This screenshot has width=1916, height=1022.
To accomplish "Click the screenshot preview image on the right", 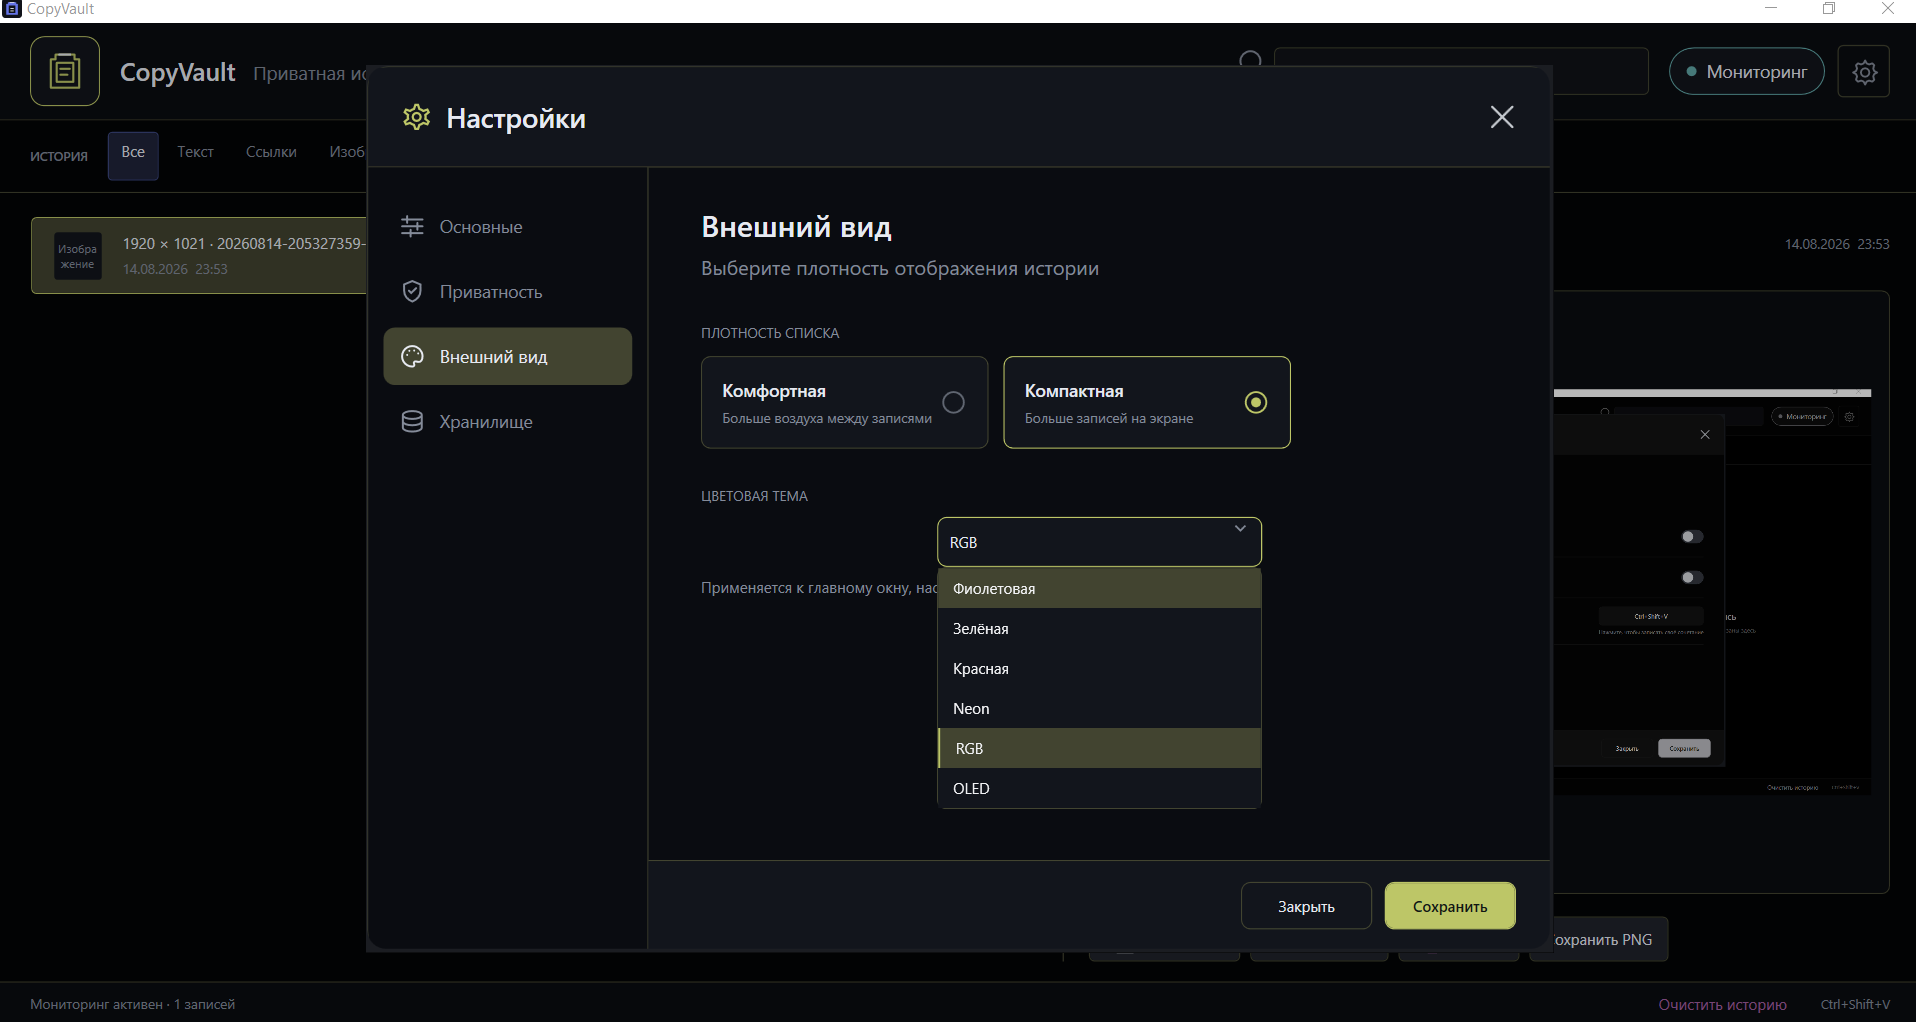I will (x=1712, y=592).
